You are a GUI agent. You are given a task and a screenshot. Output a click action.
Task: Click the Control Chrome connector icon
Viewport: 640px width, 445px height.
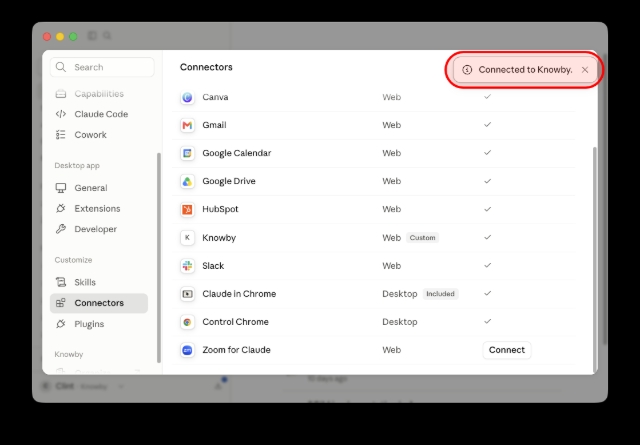[187, 322]
